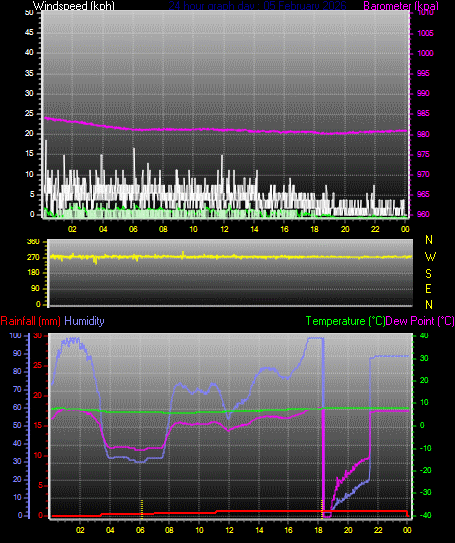455x543 pixels.
Task: Click barometer axis value "1000"
Action: point(426,53)
